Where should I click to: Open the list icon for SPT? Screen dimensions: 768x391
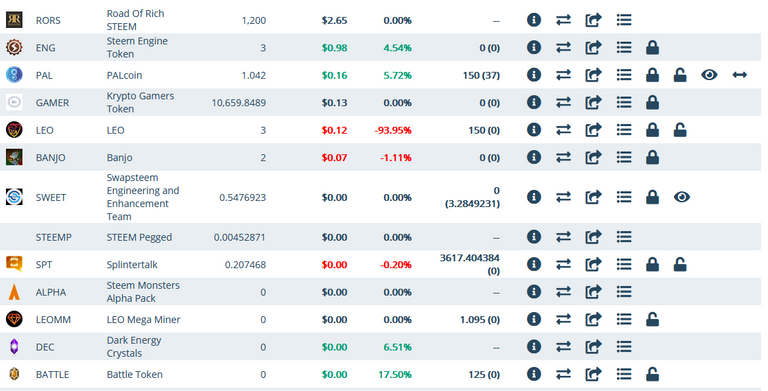tap(624, 264)
